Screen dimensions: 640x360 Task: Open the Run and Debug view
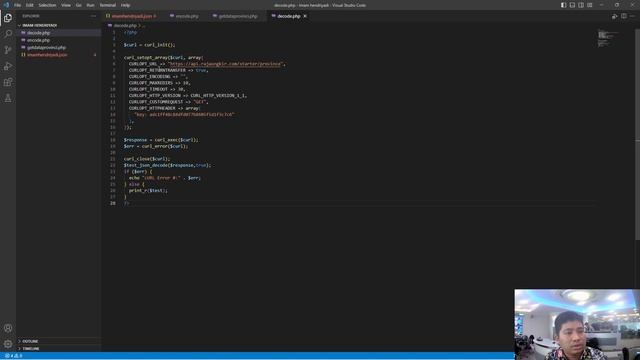8,66
